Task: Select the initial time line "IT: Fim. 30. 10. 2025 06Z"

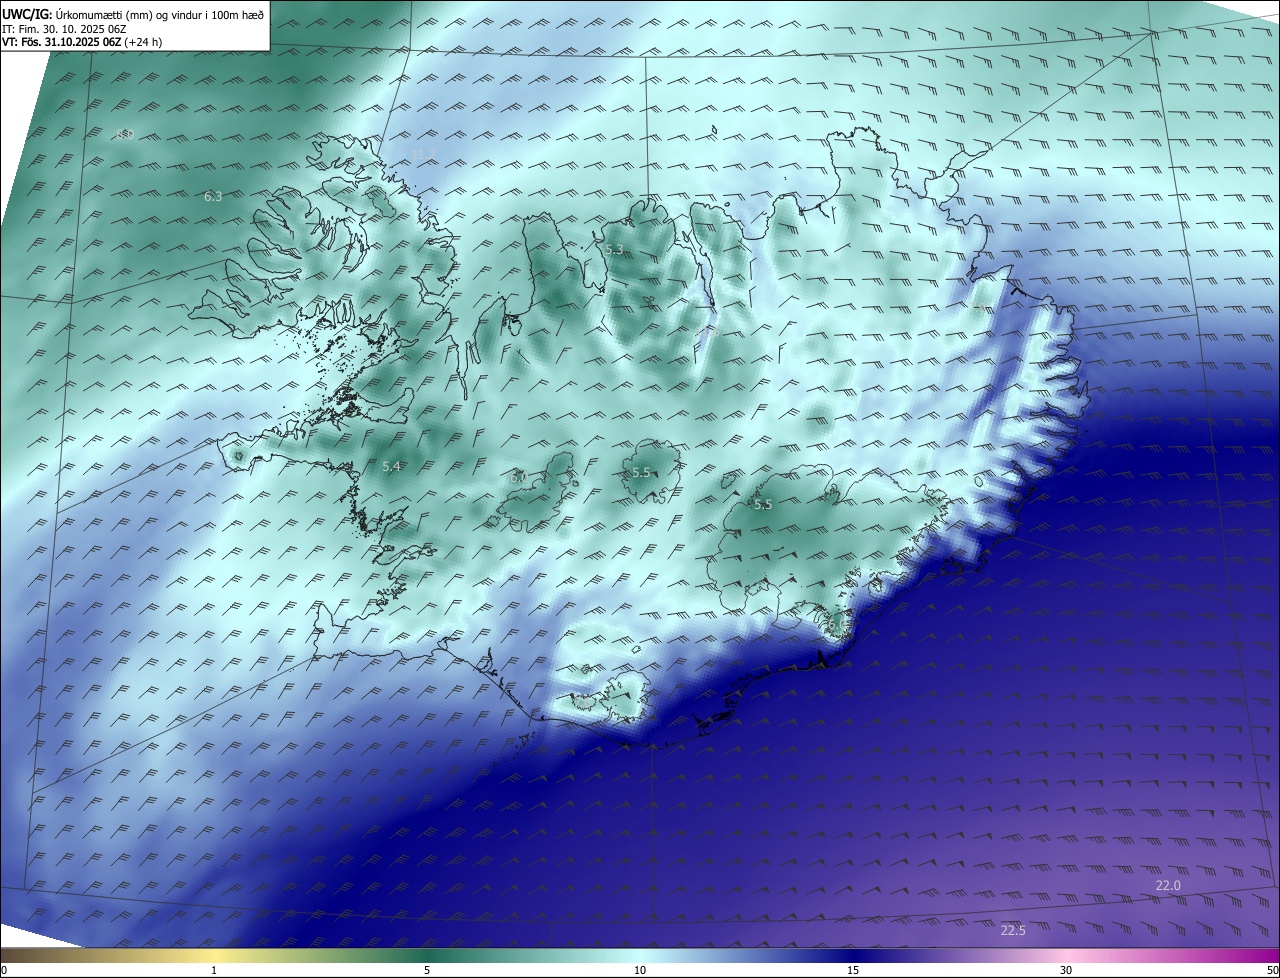Action: (64, 29)
